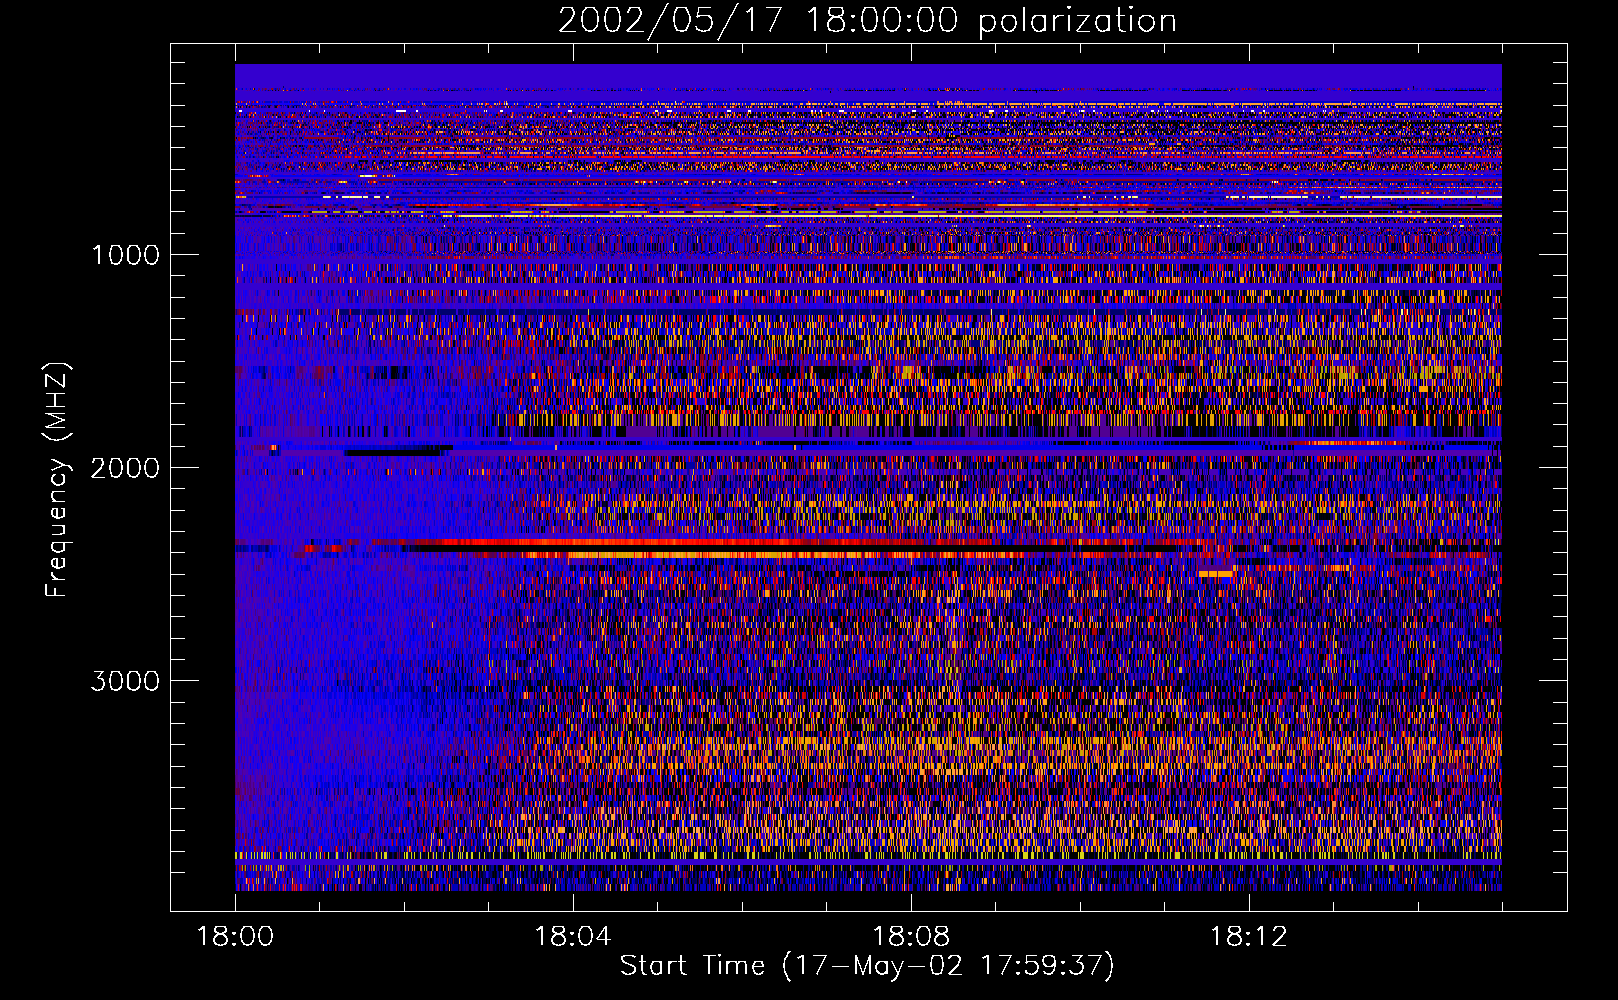
Task: Click the 18:00 time tick label
Action: tap(235, 937)
